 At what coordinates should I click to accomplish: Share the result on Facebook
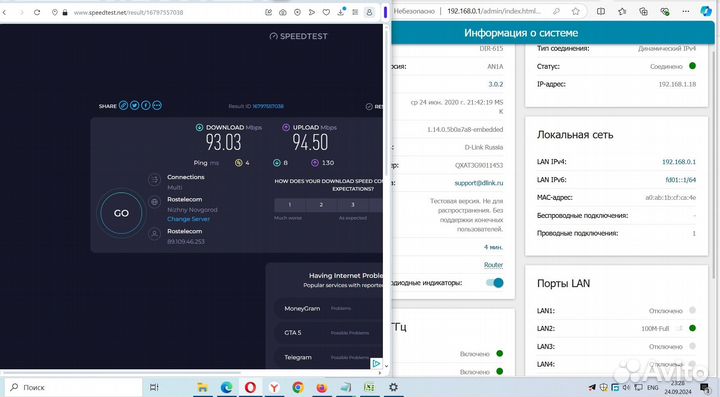click(x=146, y=106)
